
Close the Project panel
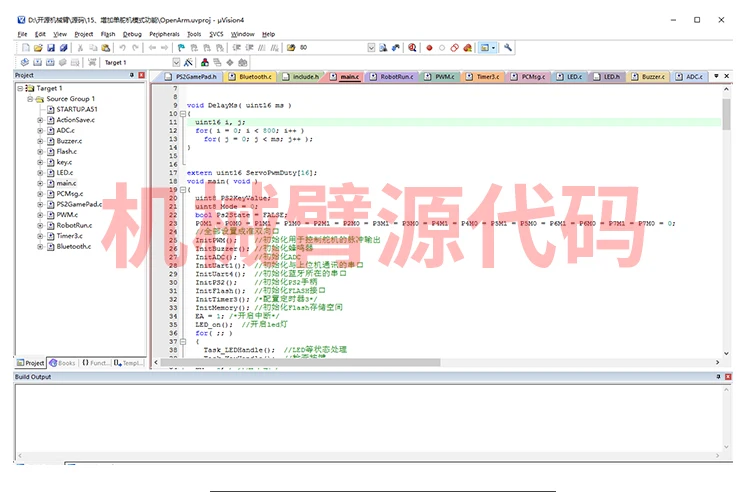pyautogui.click(x=142, y=76)
